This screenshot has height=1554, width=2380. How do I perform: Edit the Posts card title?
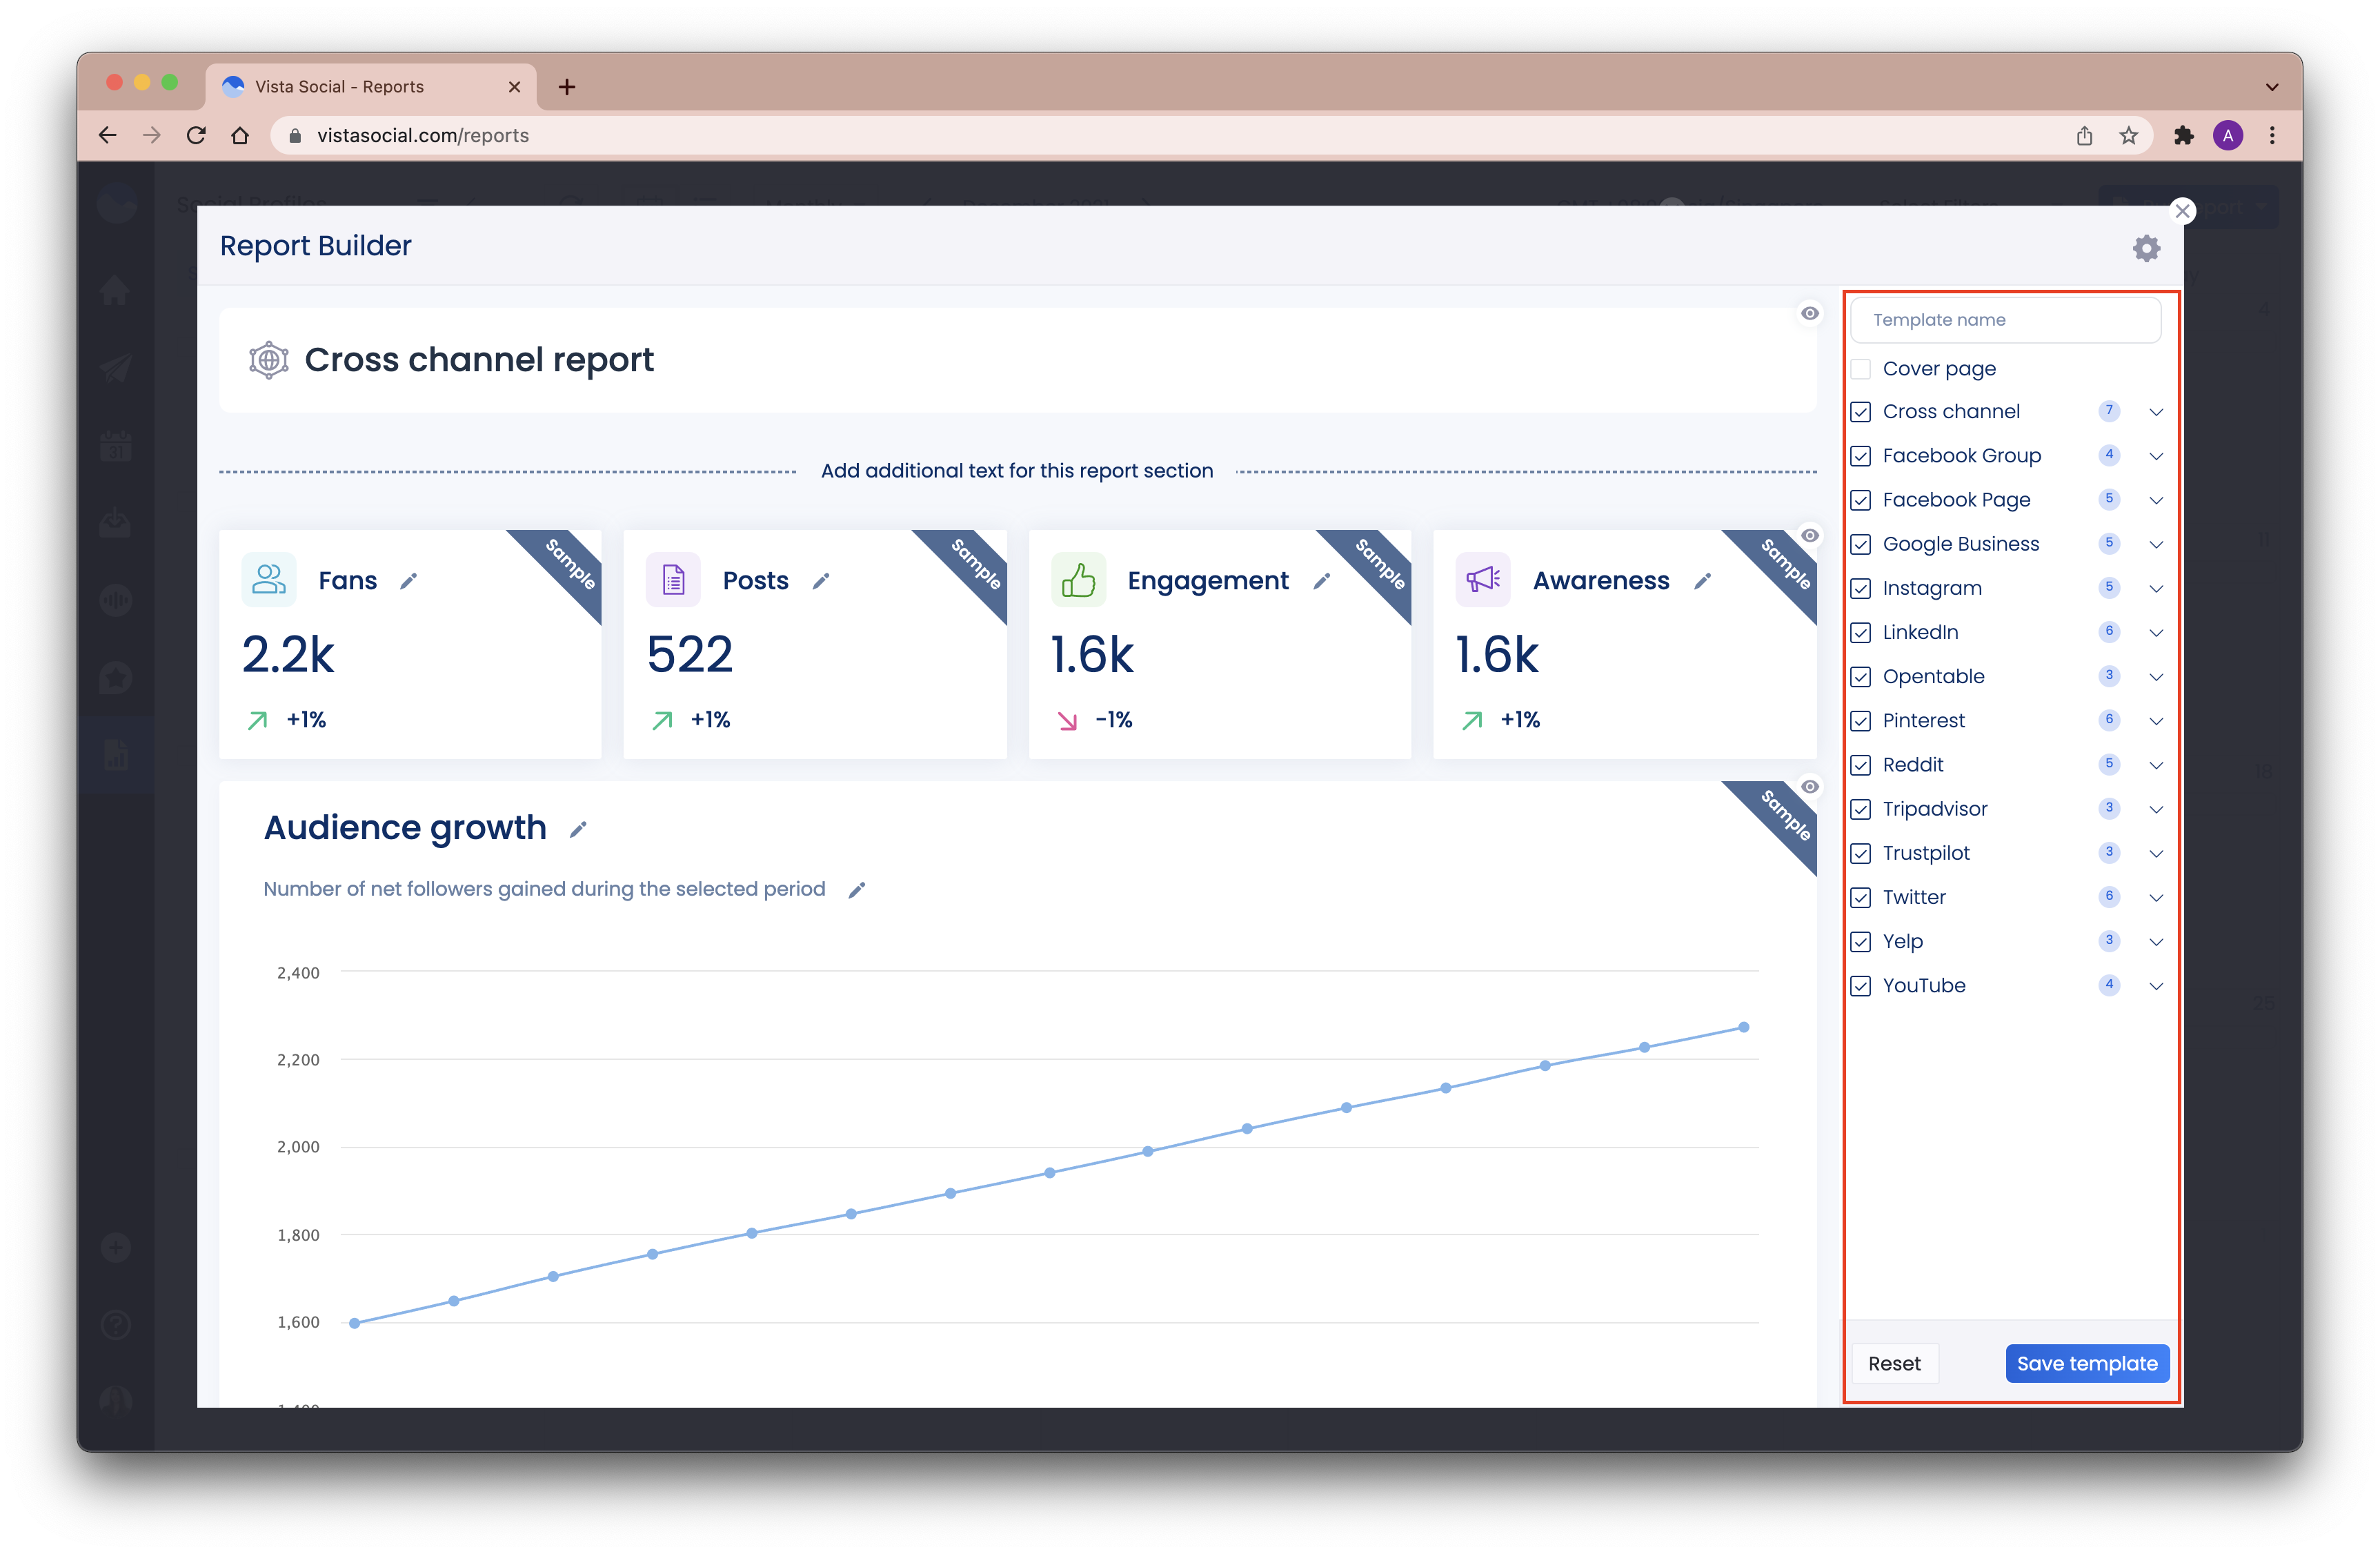(x=821, y=581)
